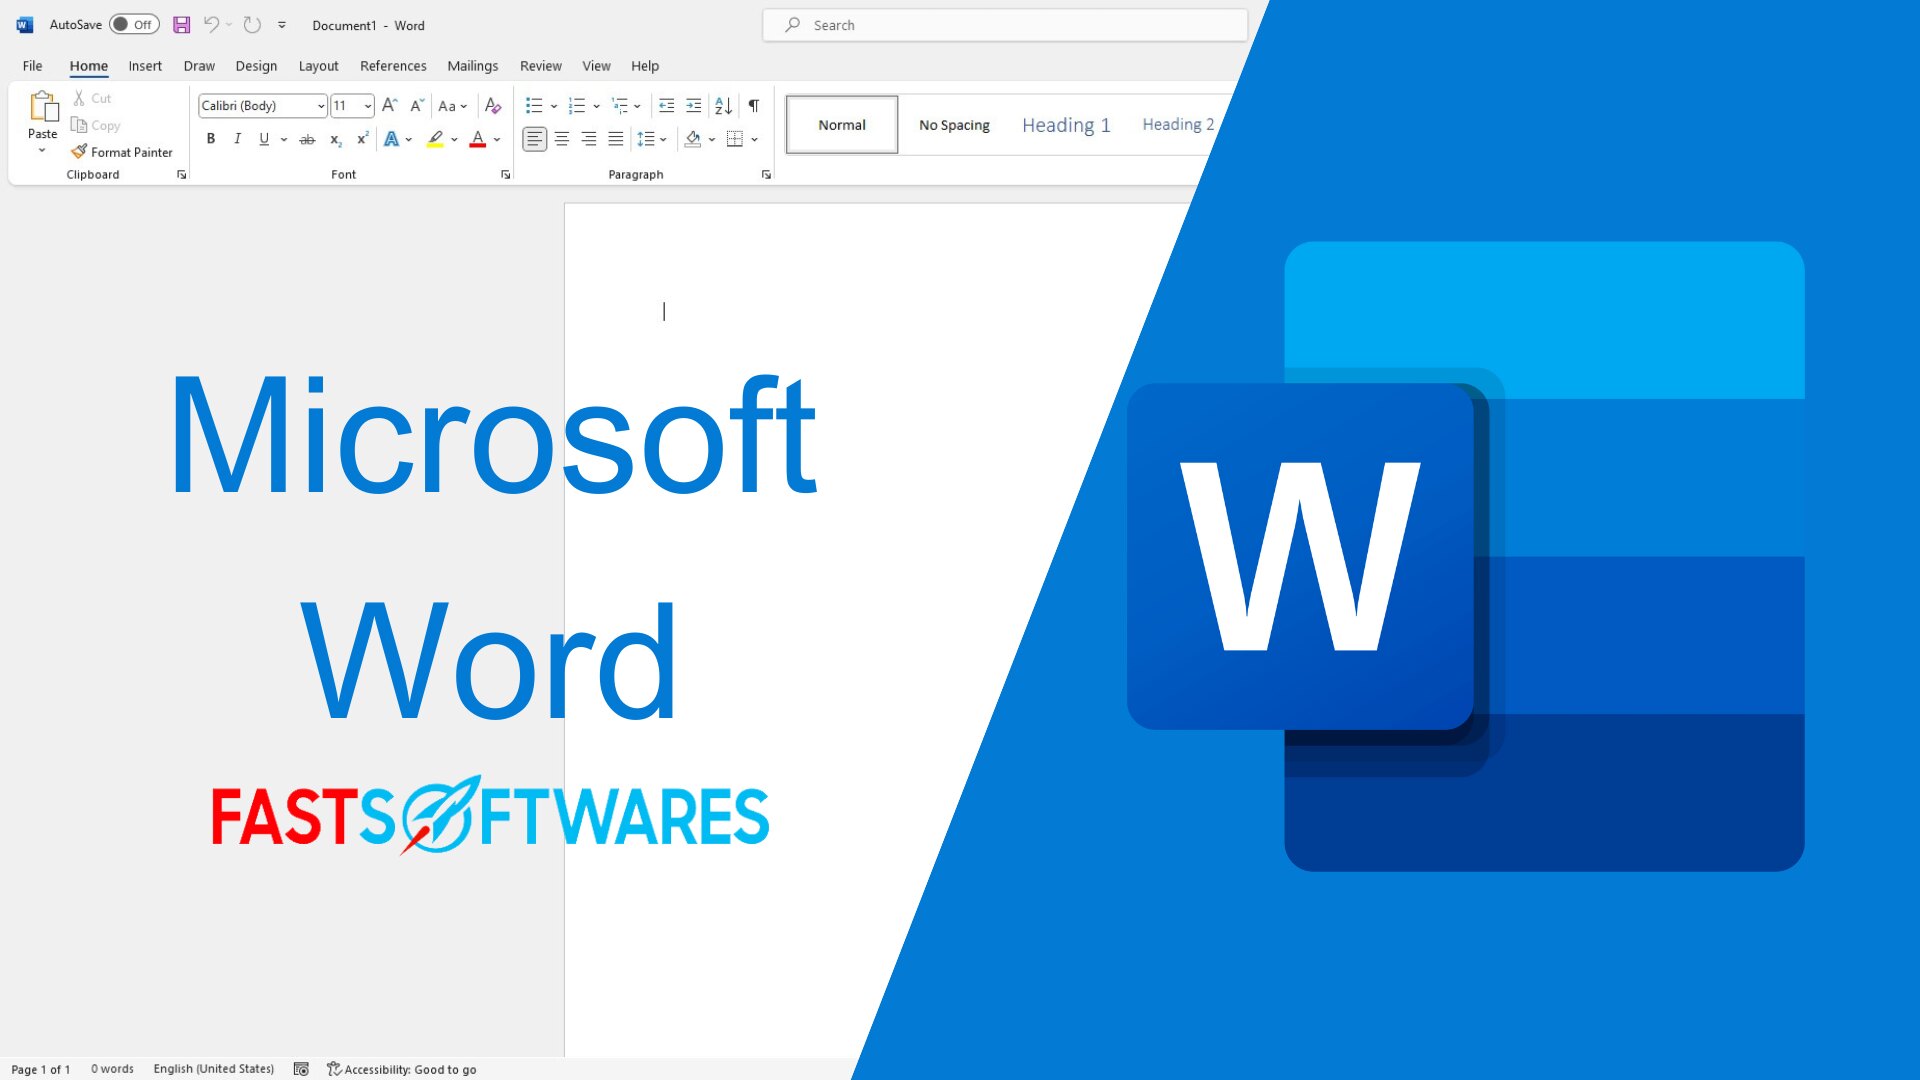The image size is (1920, 1080).
Task: Click the Paste clipboard icon
Action: point(43,106)
